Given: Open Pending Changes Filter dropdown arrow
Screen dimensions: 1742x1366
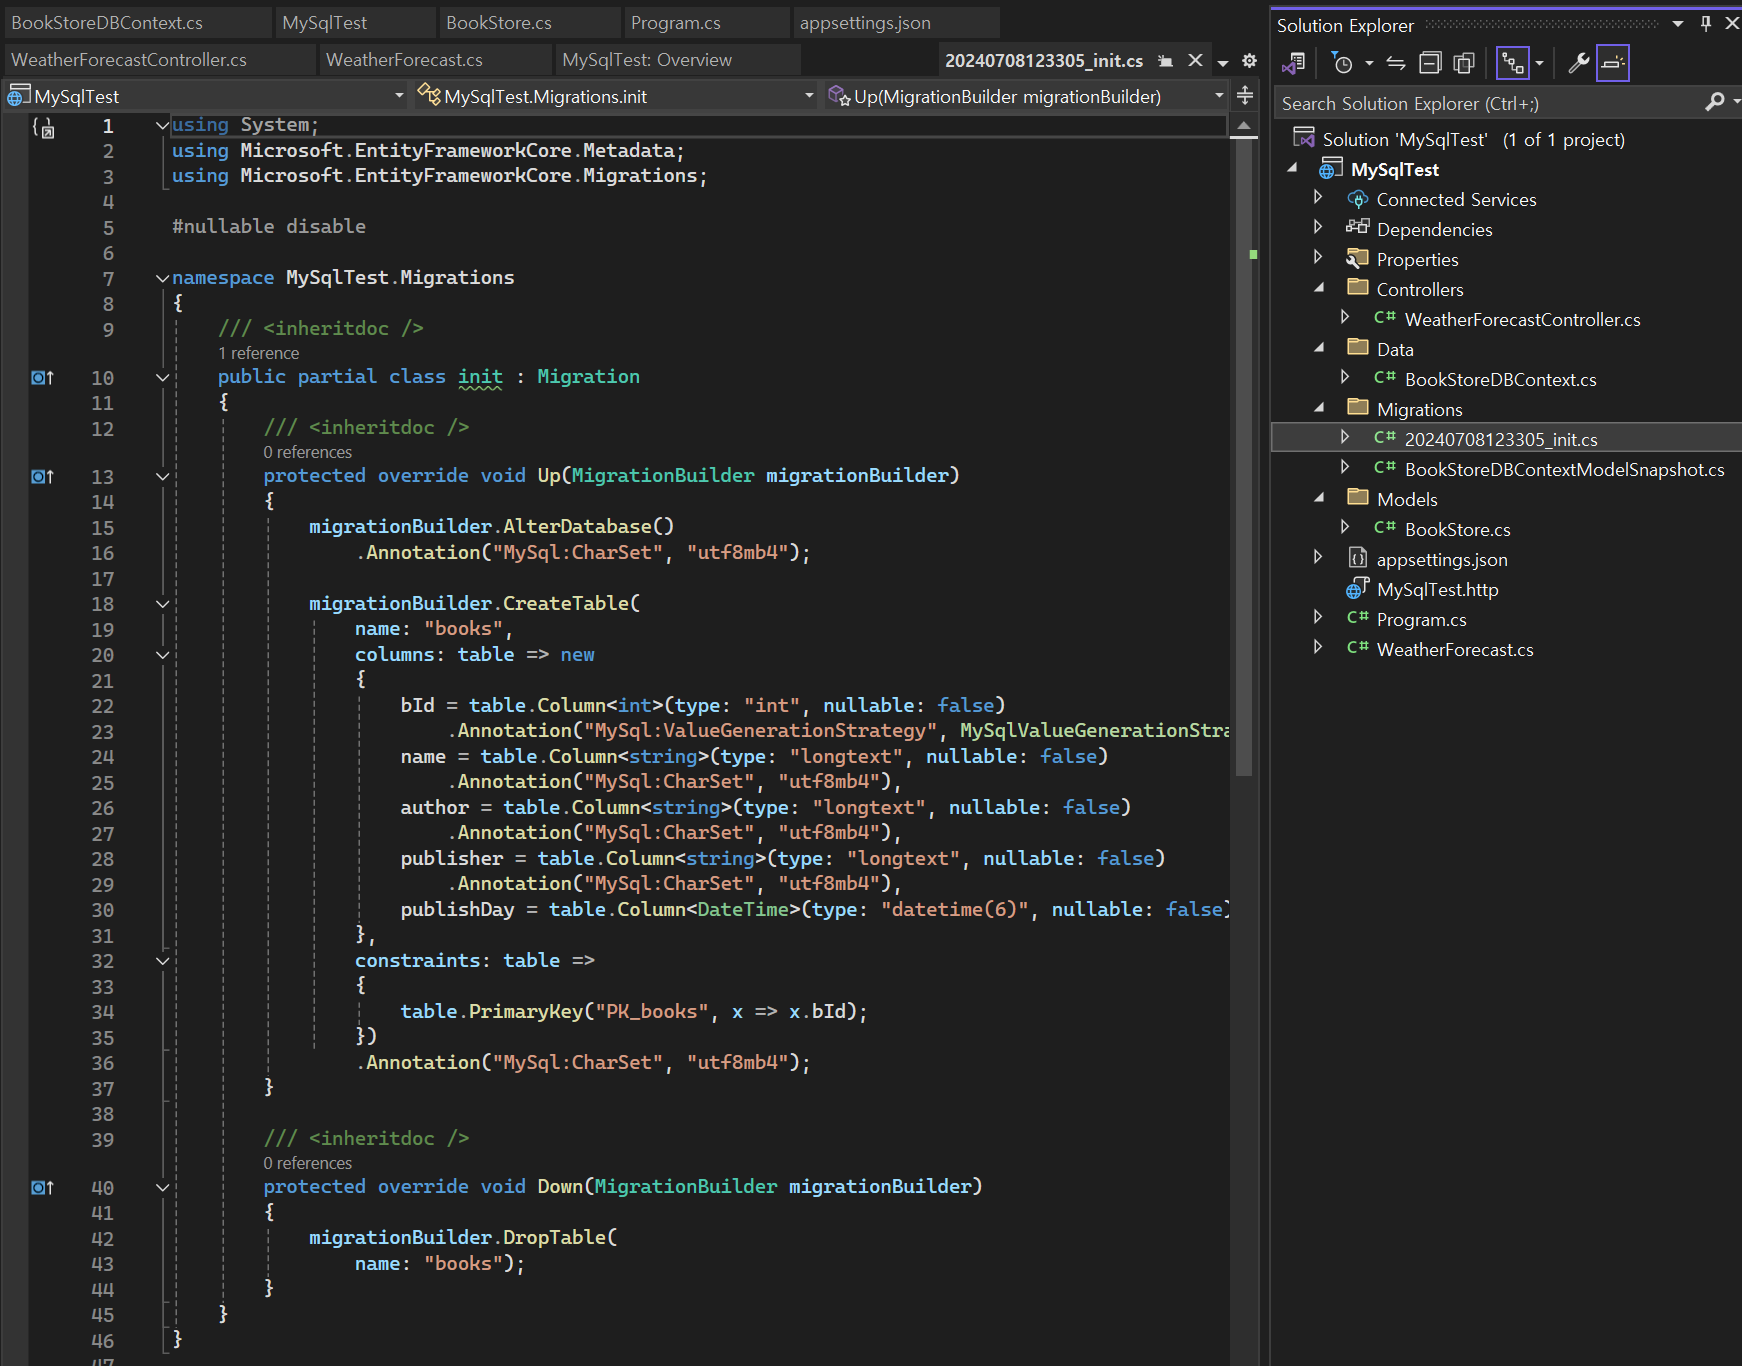Looking at the screenshot, I should [1369, 63].
